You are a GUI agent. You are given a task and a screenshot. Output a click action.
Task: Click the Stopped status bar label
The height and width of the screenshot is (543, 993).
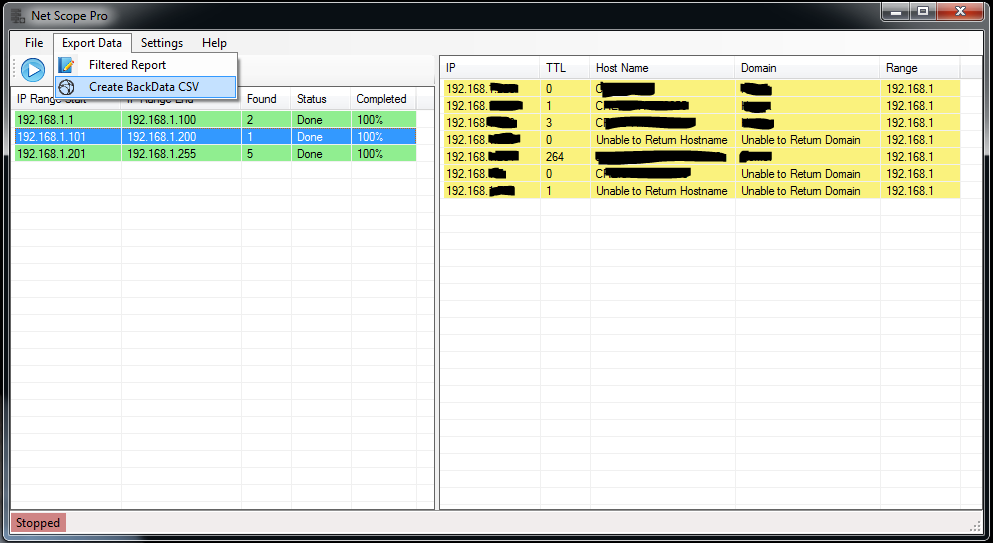tap(38, 523)
